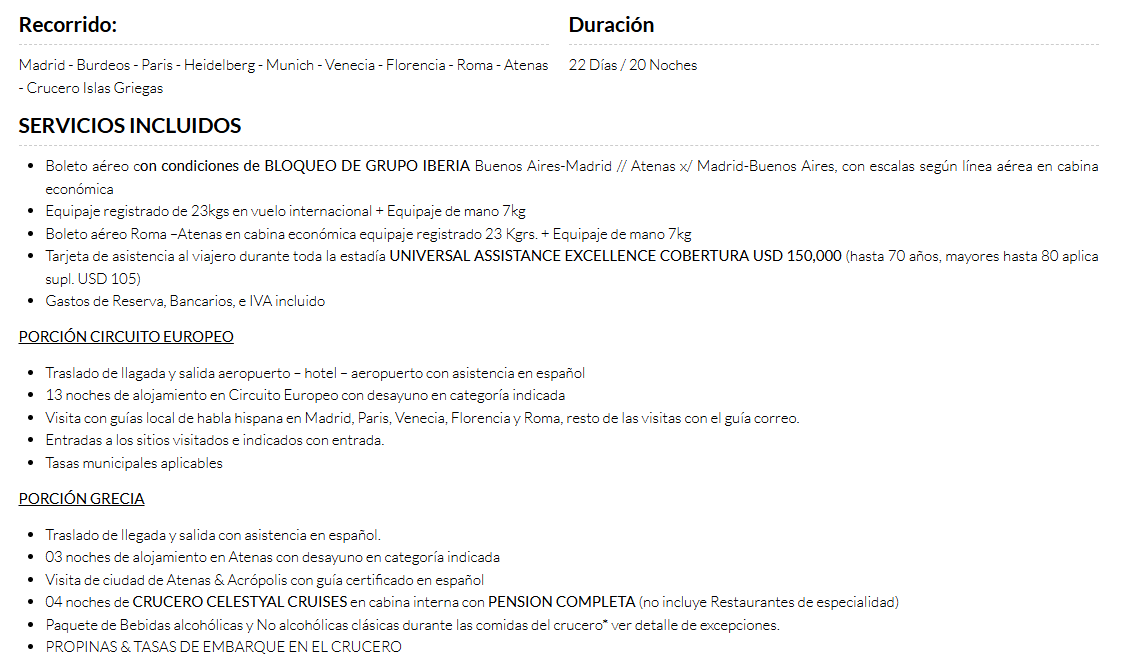
Task: Click '- Crucero Islas Griegas' route text
Action: pyautogui.click(x=91, y=88)
